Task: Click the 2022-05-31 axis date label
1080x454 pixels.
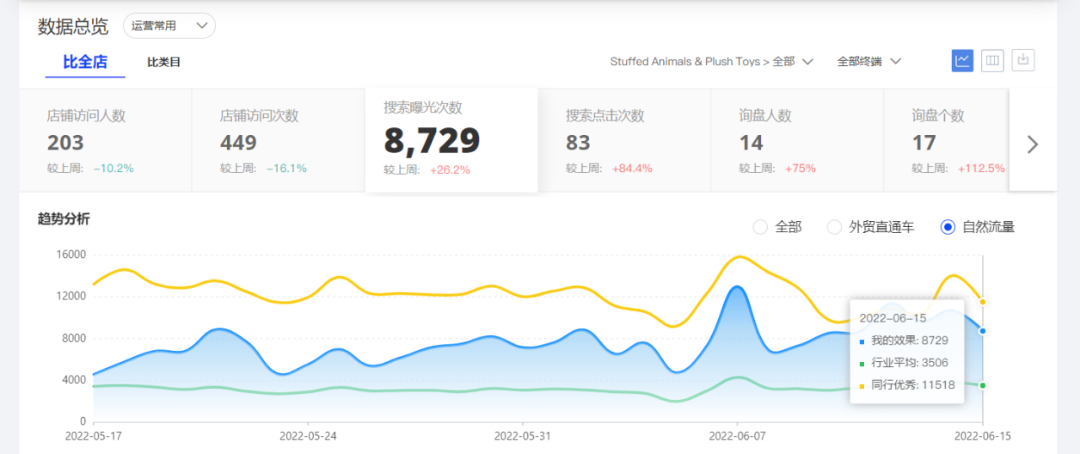Action: pyautogui.click(x=523, y=435)
